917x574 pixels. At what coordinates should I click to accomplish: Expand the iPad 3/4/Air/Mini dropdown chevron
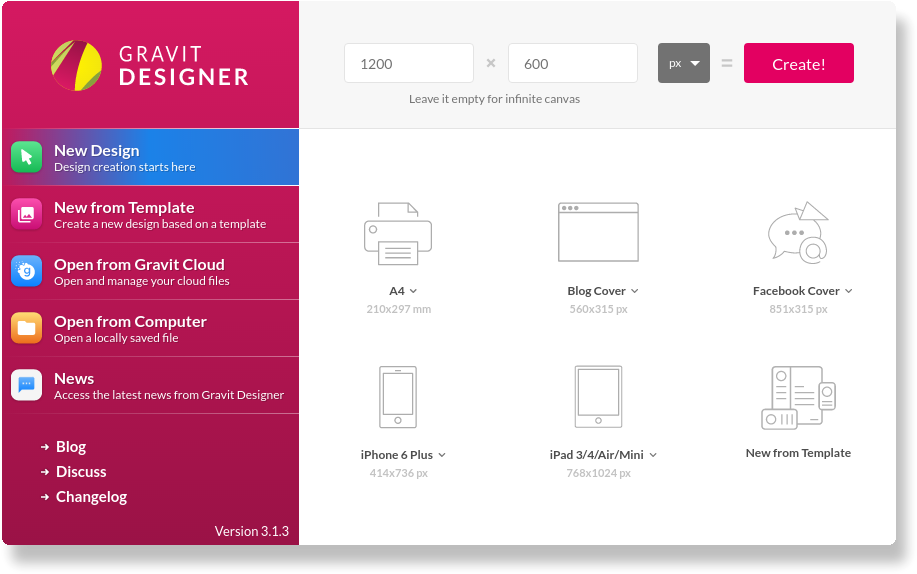click(653, 455)
